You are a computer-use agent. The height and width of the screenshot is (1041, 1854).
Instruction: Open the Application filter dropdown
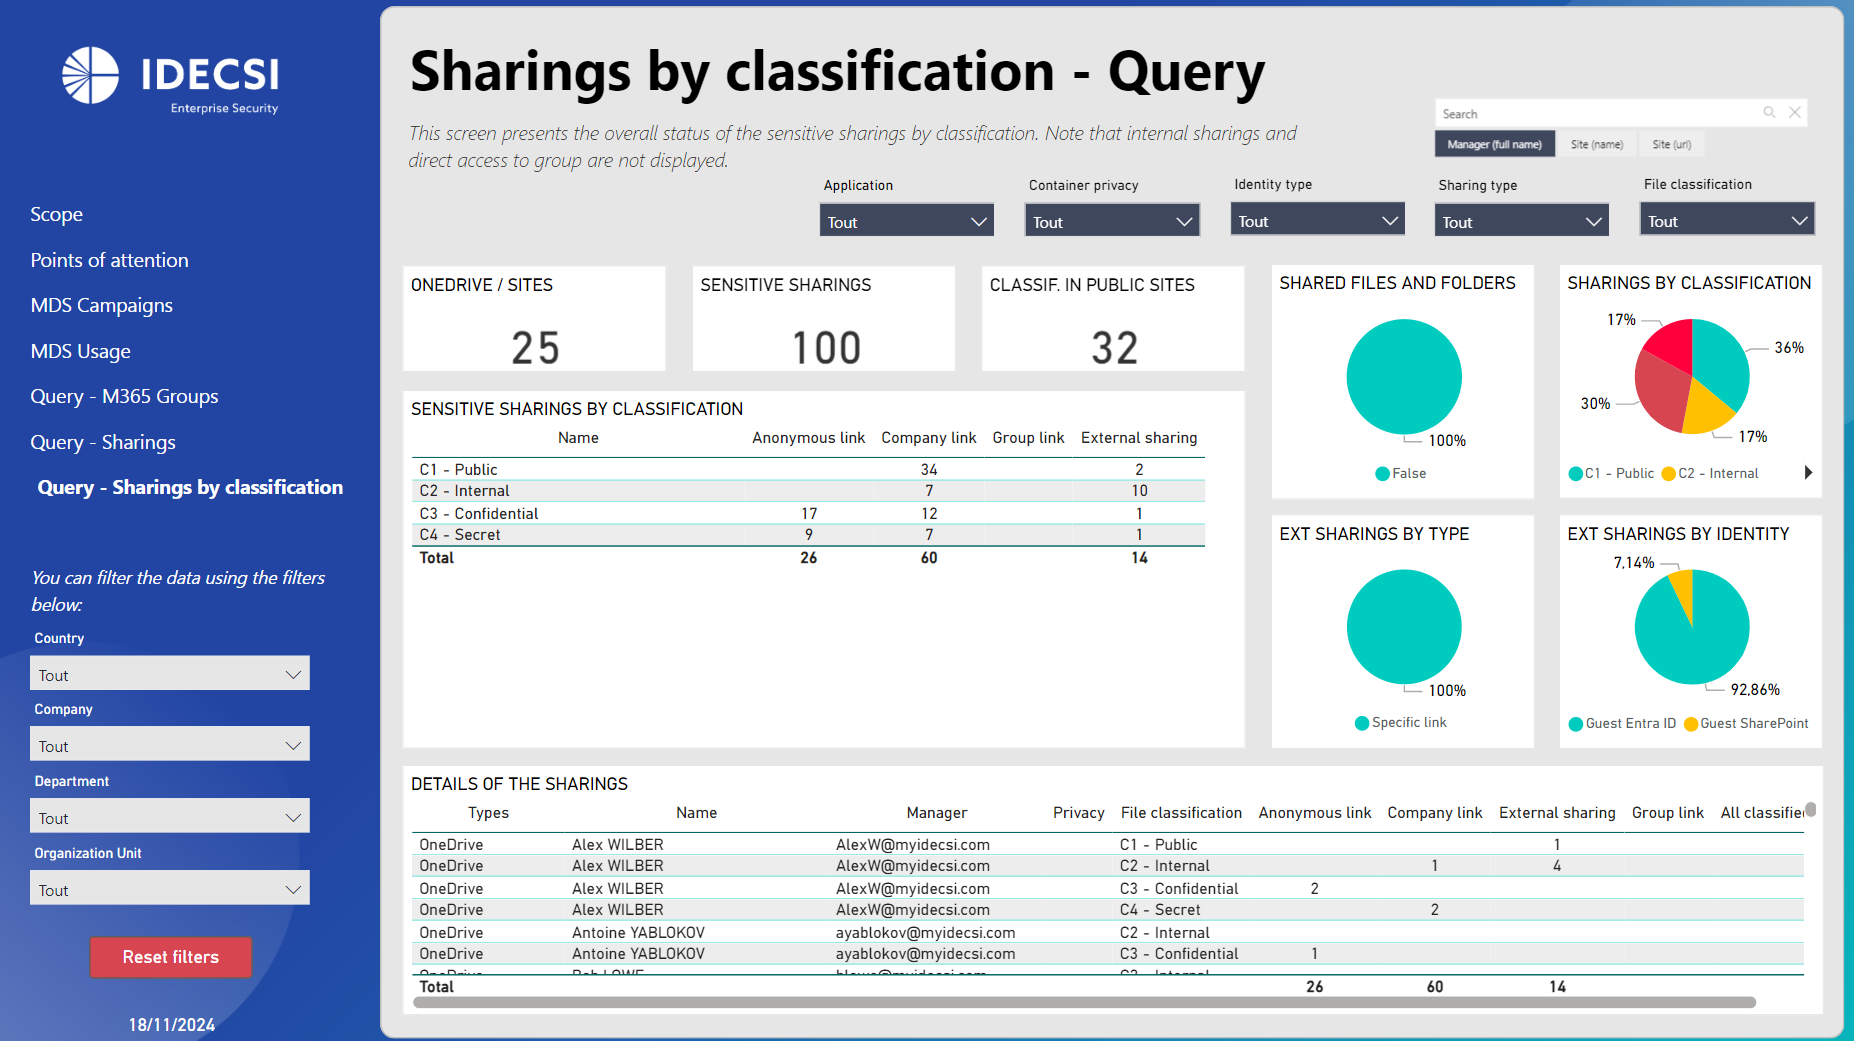pos(906,221)
